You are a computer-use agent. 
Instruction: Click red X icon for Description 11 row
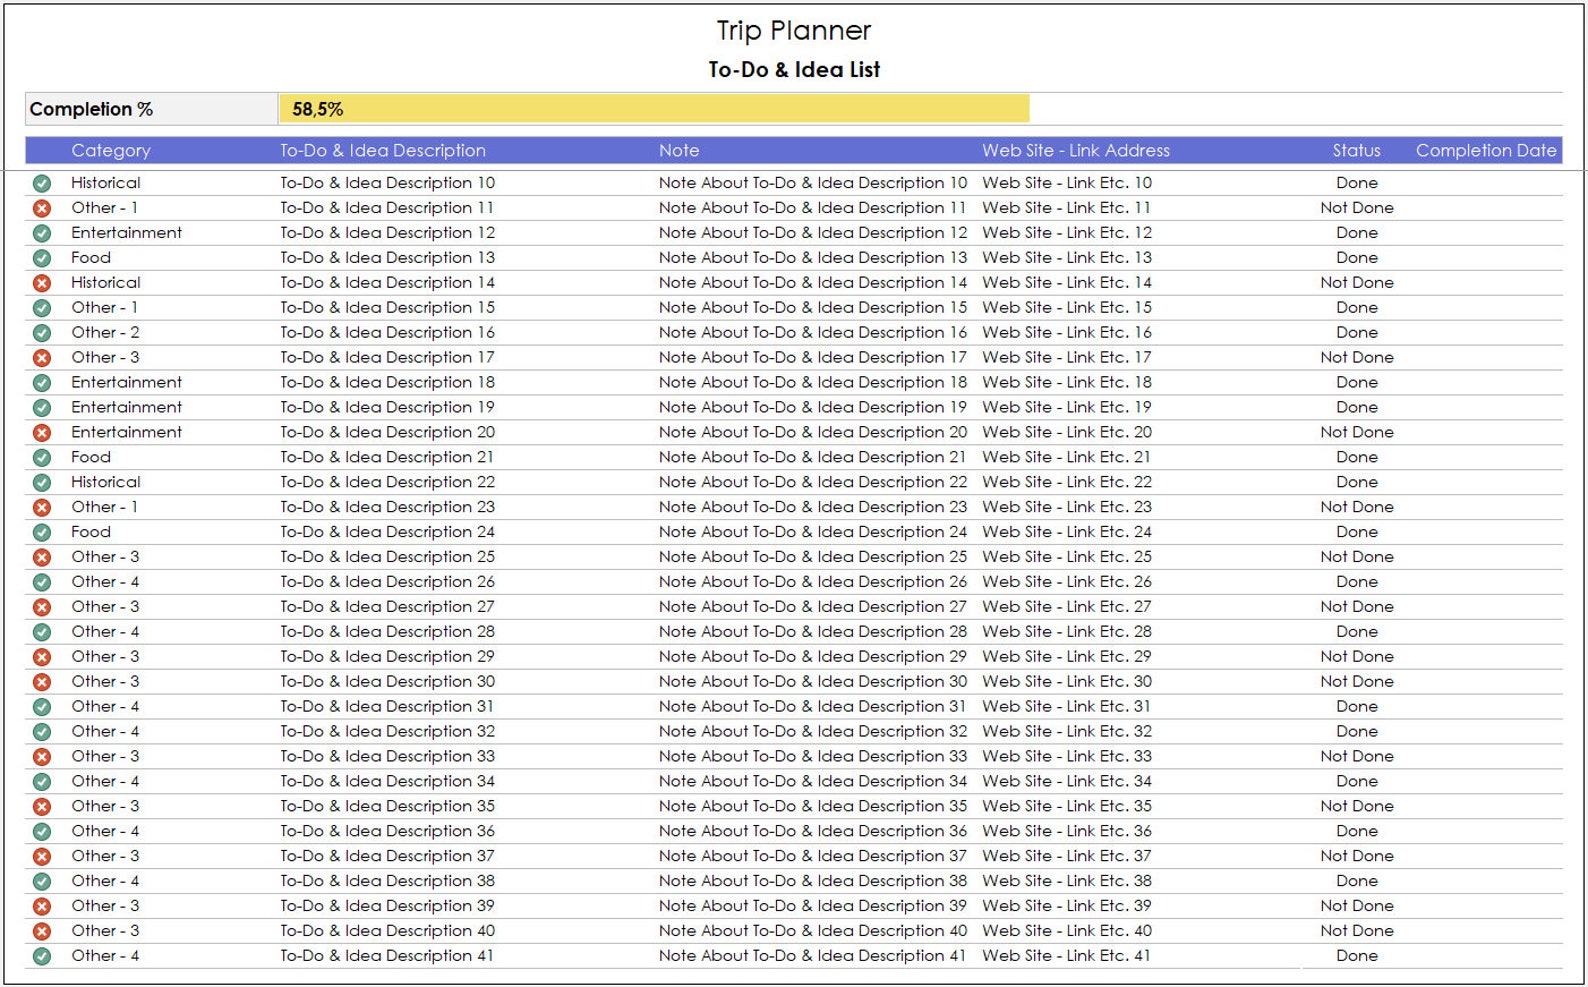pos(42,208)
